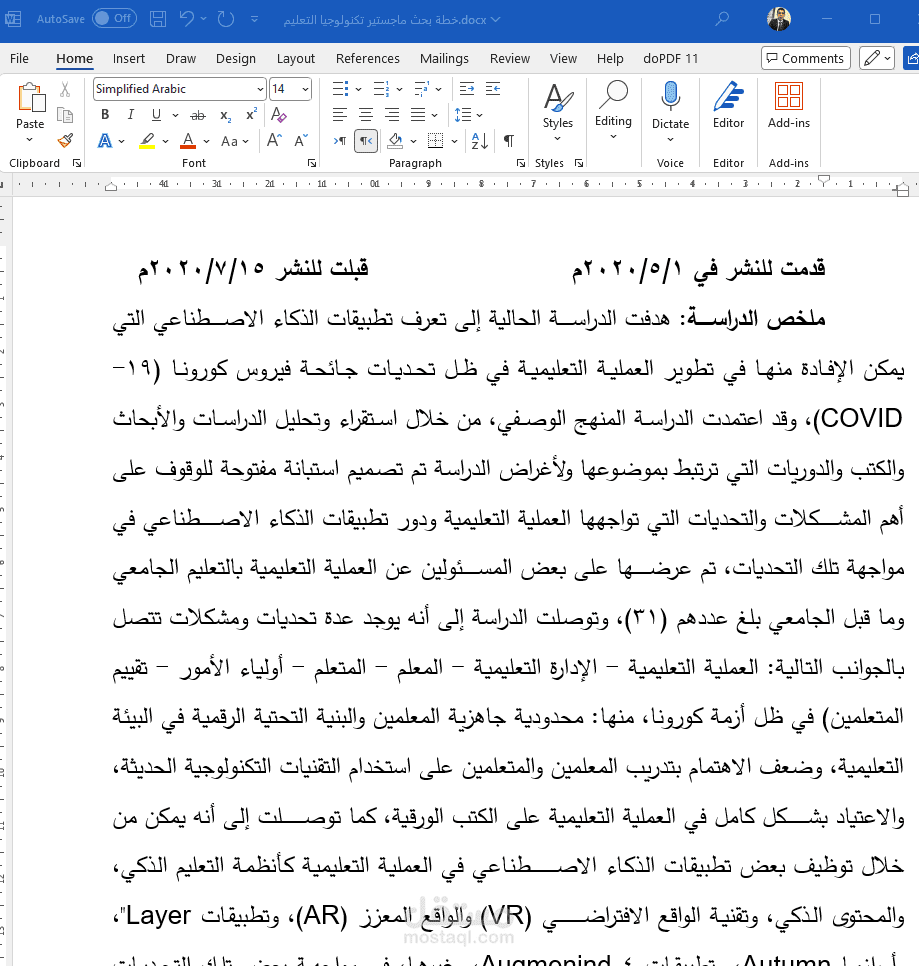Screen dimensions: 919x966
Task: Open the editing mode pencil menu
Action: tap(877, 59)
